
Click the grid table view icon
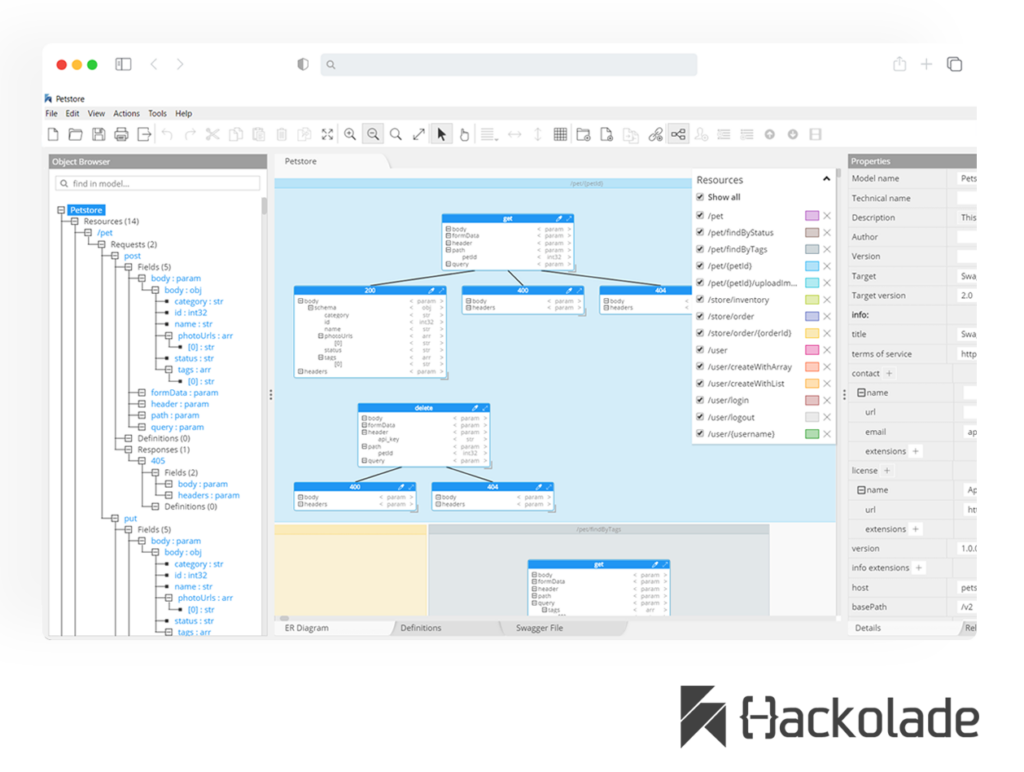[560, 134]
